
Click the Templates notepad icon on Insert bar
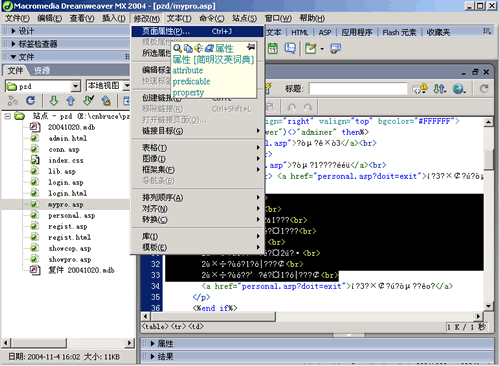click(x=310, y=49)
